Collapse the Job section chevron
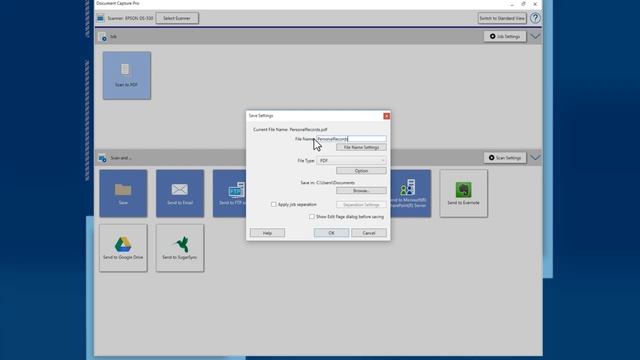Viewport: 640px width, 360px height. (x=535, y=37)
